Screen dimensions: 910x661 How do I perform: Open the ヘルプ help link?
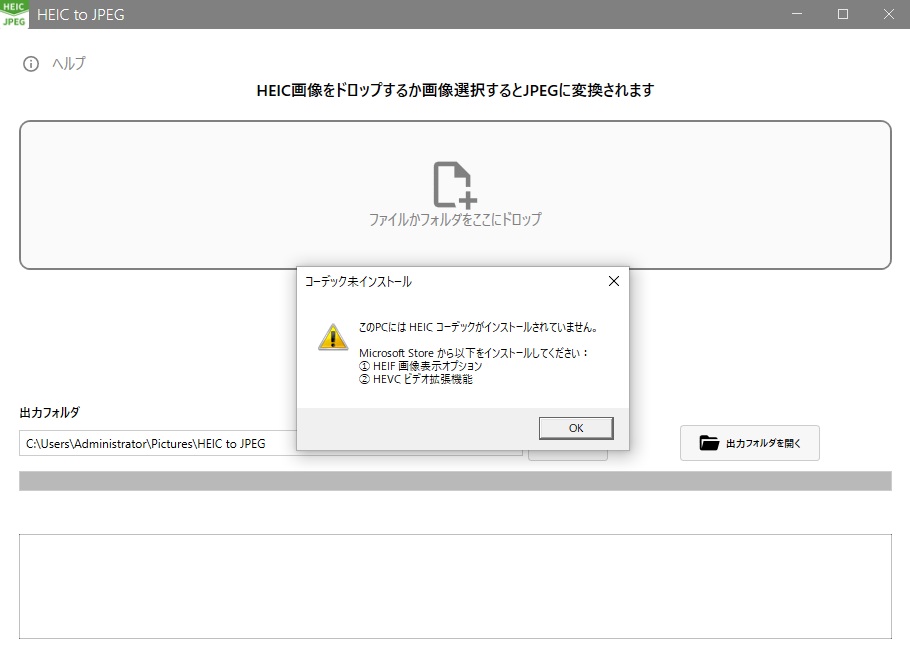tap(69, 63)
